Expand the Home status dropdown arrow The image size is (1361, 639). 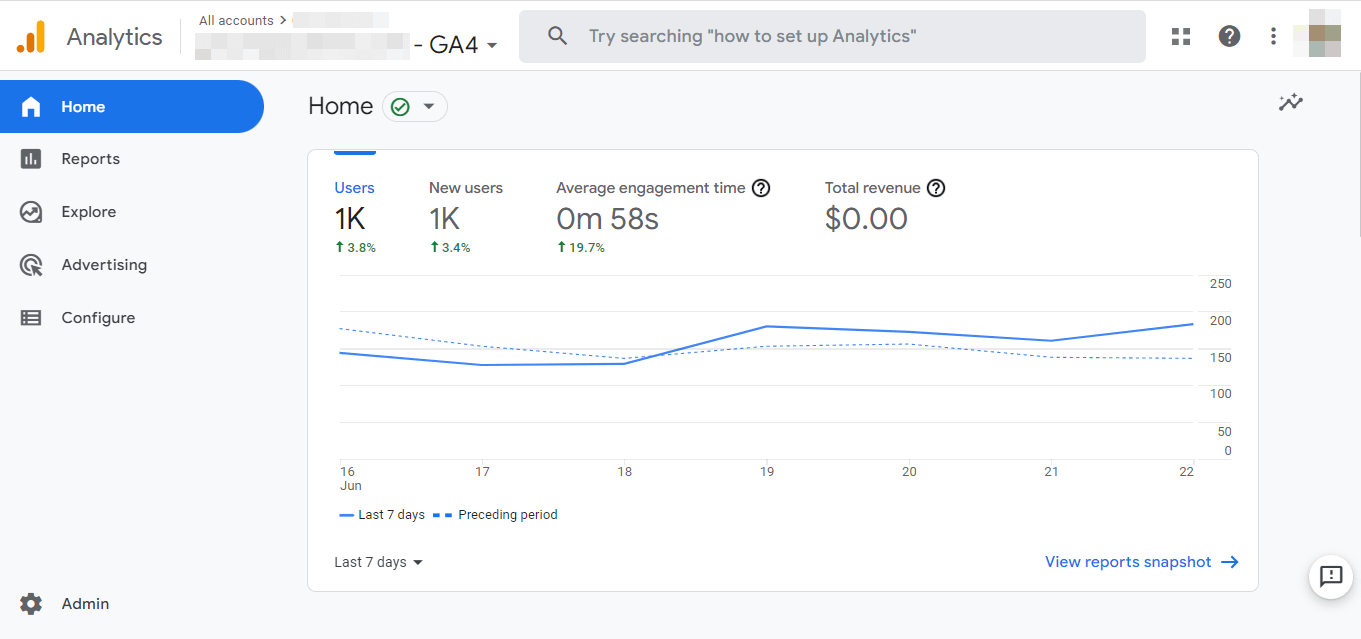pos(430,105)
